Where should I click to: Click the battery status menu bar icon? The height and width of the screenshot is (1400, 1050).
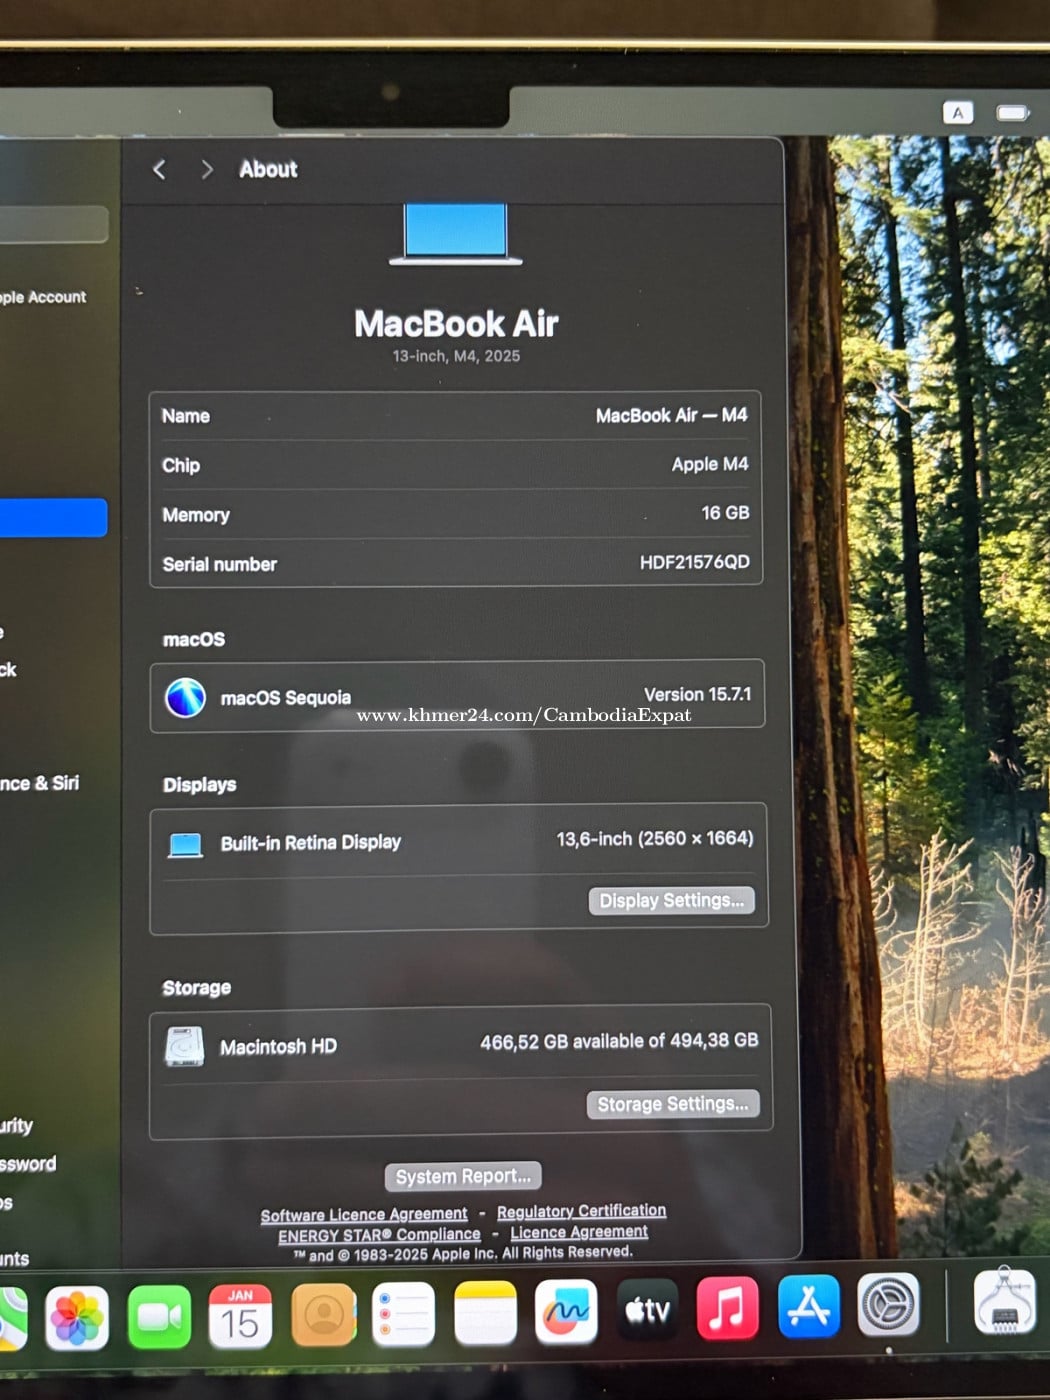1012,113
